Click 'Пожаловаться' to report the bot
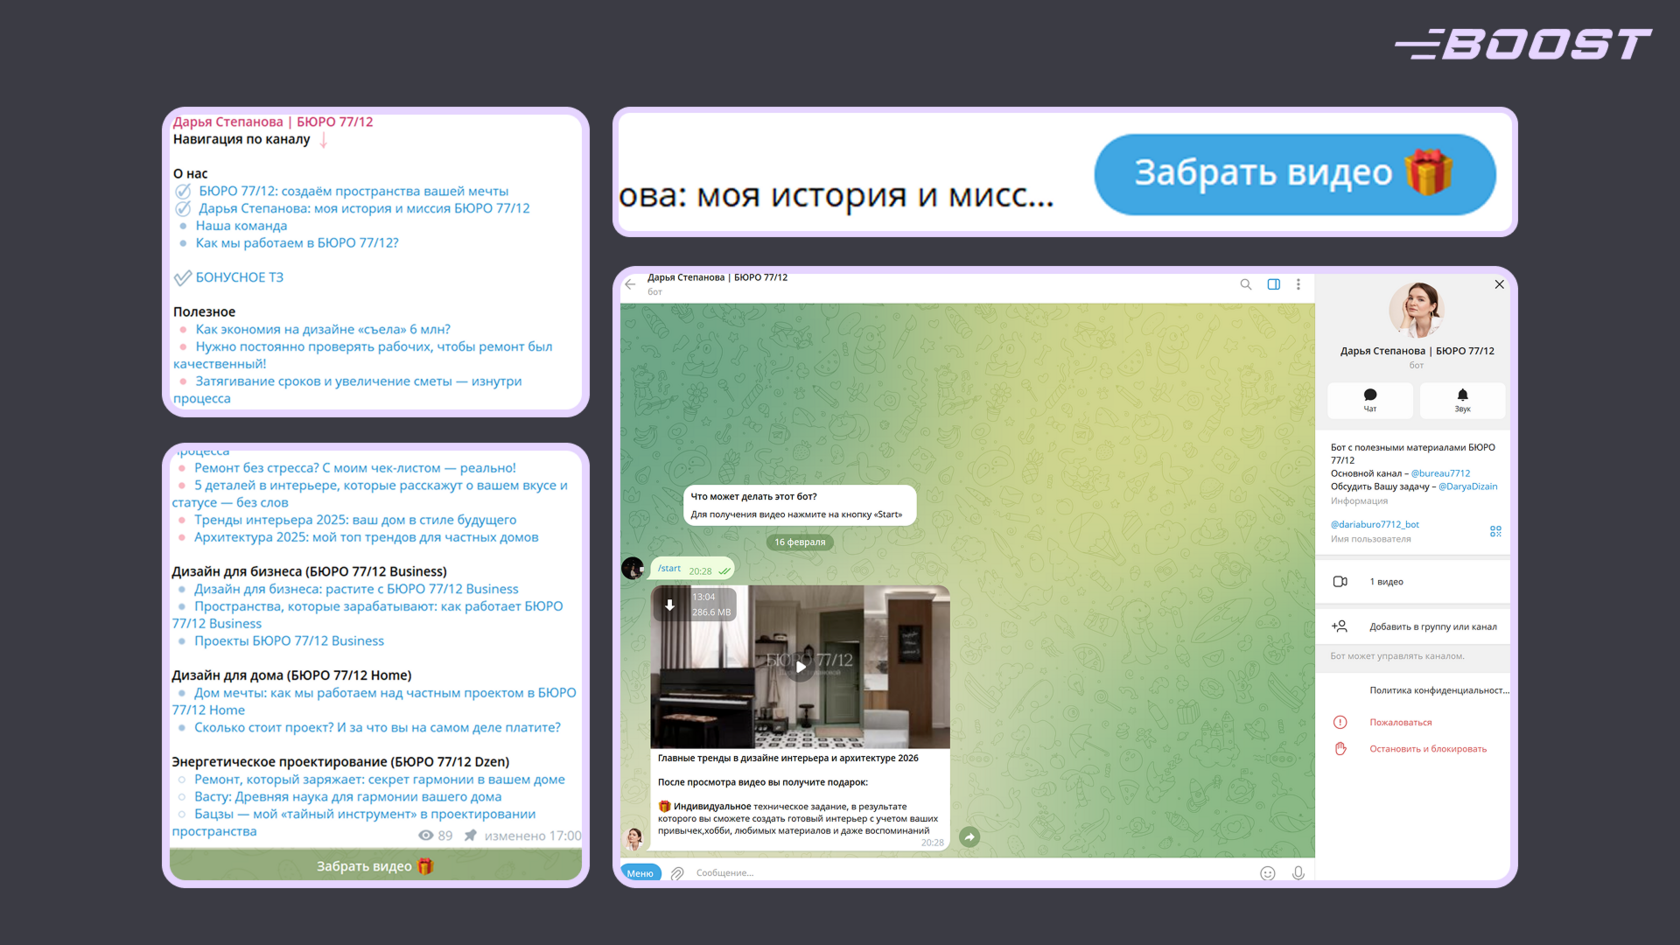 pyautogui.click(x=1401, y=722)
